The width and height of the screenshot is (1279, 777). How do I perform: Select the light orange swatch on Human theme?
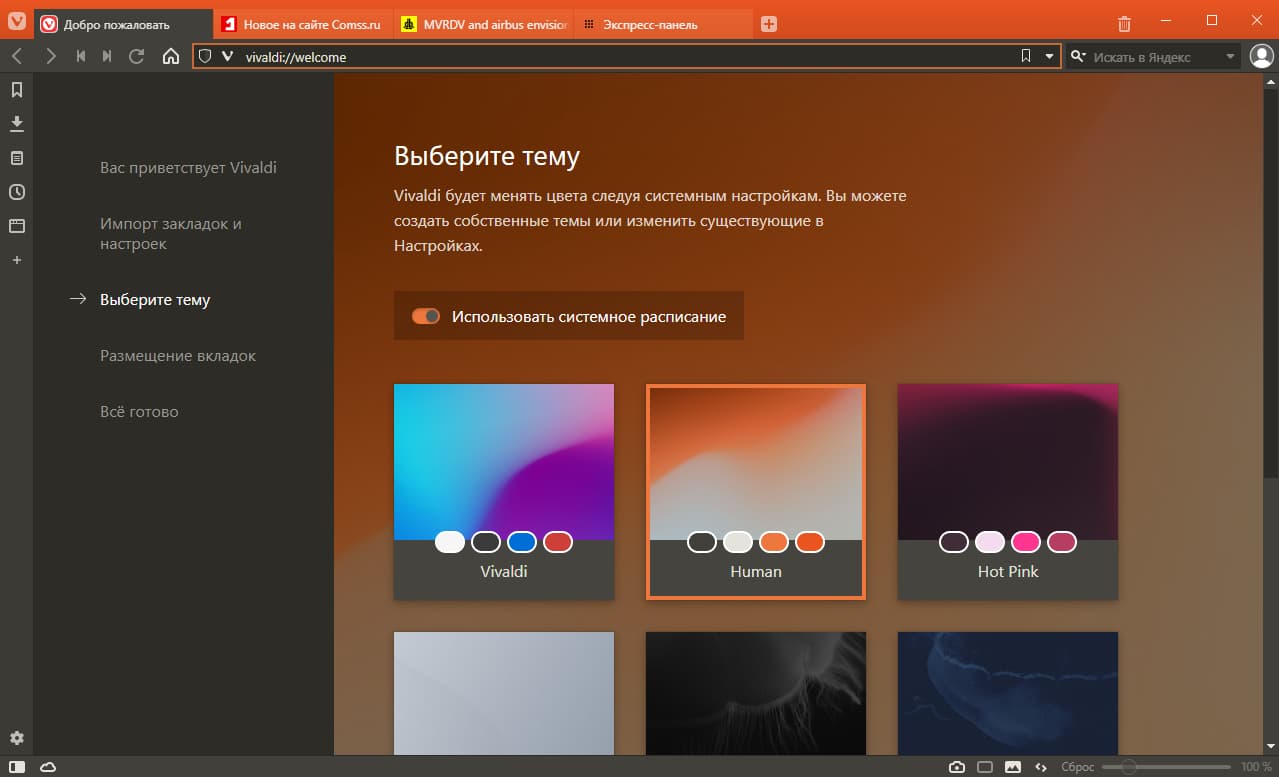[x=774, y=542]
